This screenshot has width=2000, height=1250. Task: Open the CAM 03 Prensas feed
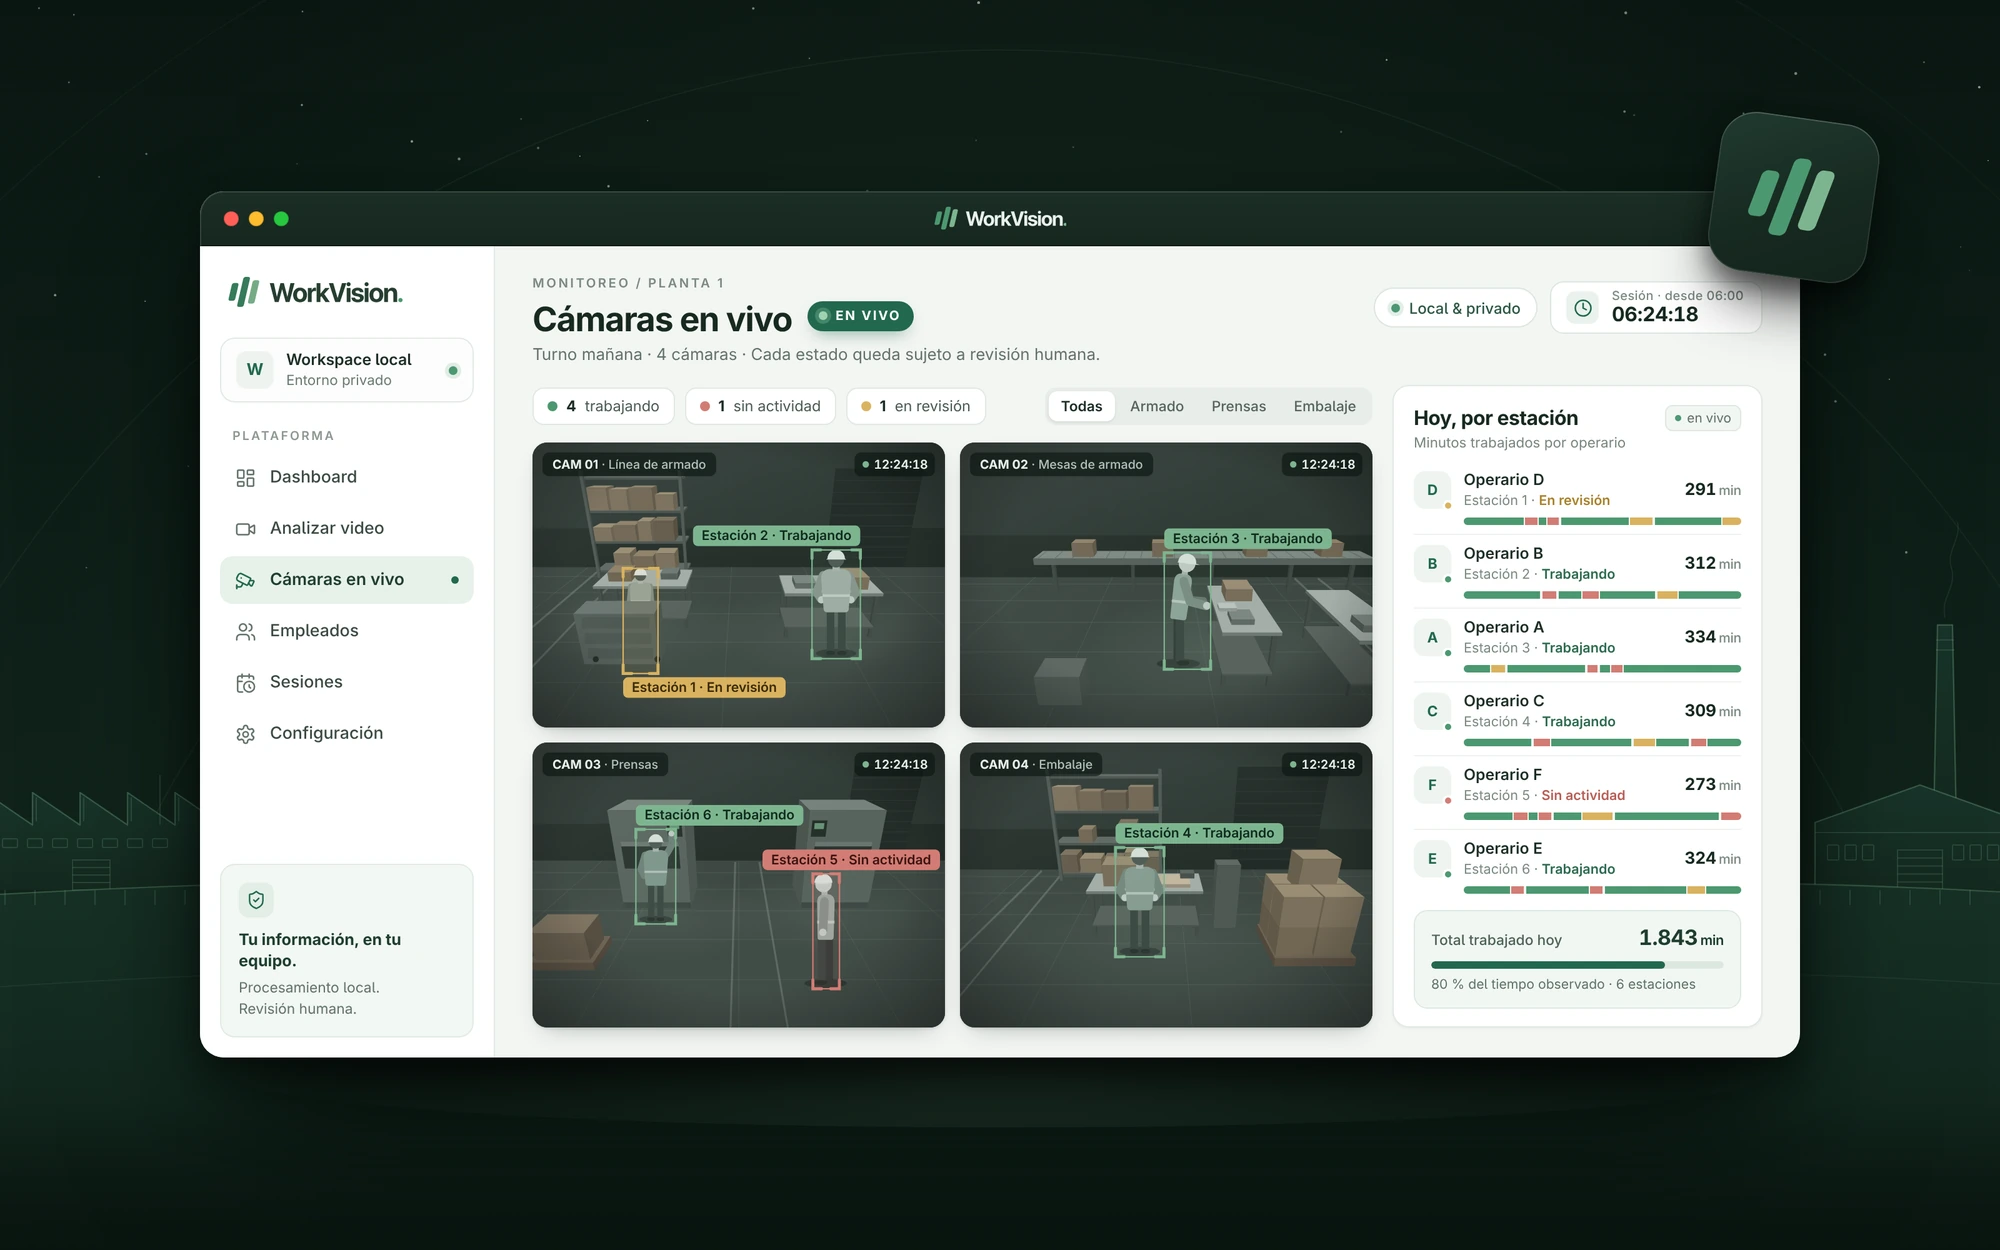click(x=738, y=885)
